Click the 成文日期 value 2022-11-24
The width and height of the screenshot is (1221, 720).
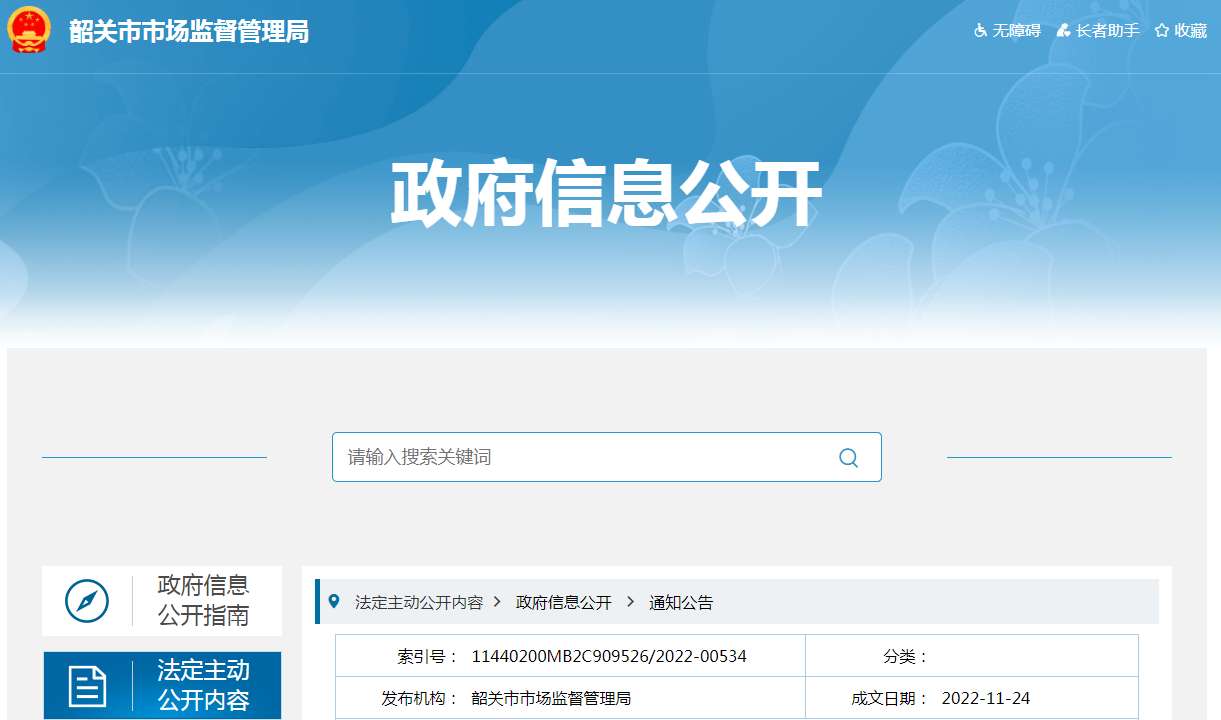pos(985,698)
